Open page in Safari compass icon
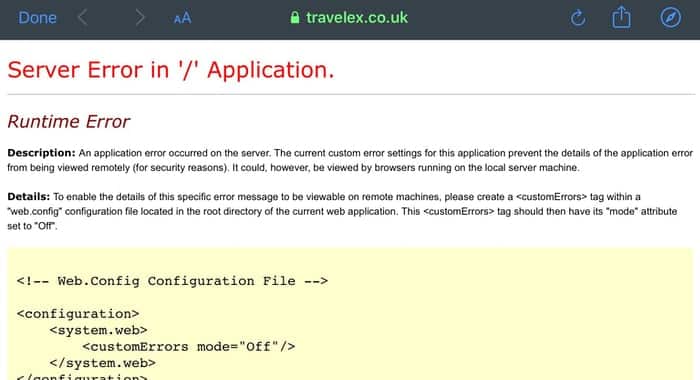This screenshot has height=380, width=700. (671, 18)
